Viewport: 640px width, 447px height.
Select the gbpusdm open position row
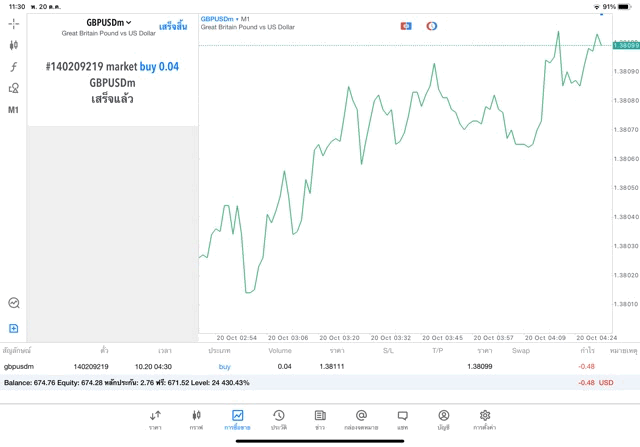click(320, 367)
